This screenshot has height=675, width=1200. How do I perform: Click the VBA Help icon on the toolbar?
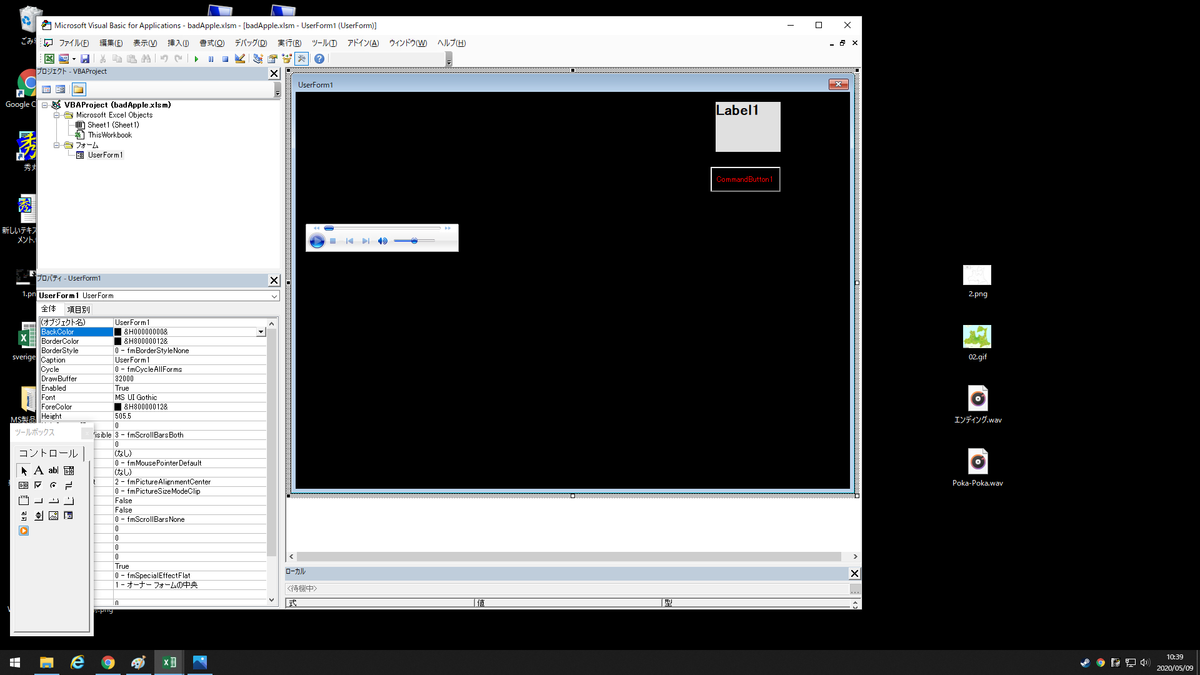point(319,58)
